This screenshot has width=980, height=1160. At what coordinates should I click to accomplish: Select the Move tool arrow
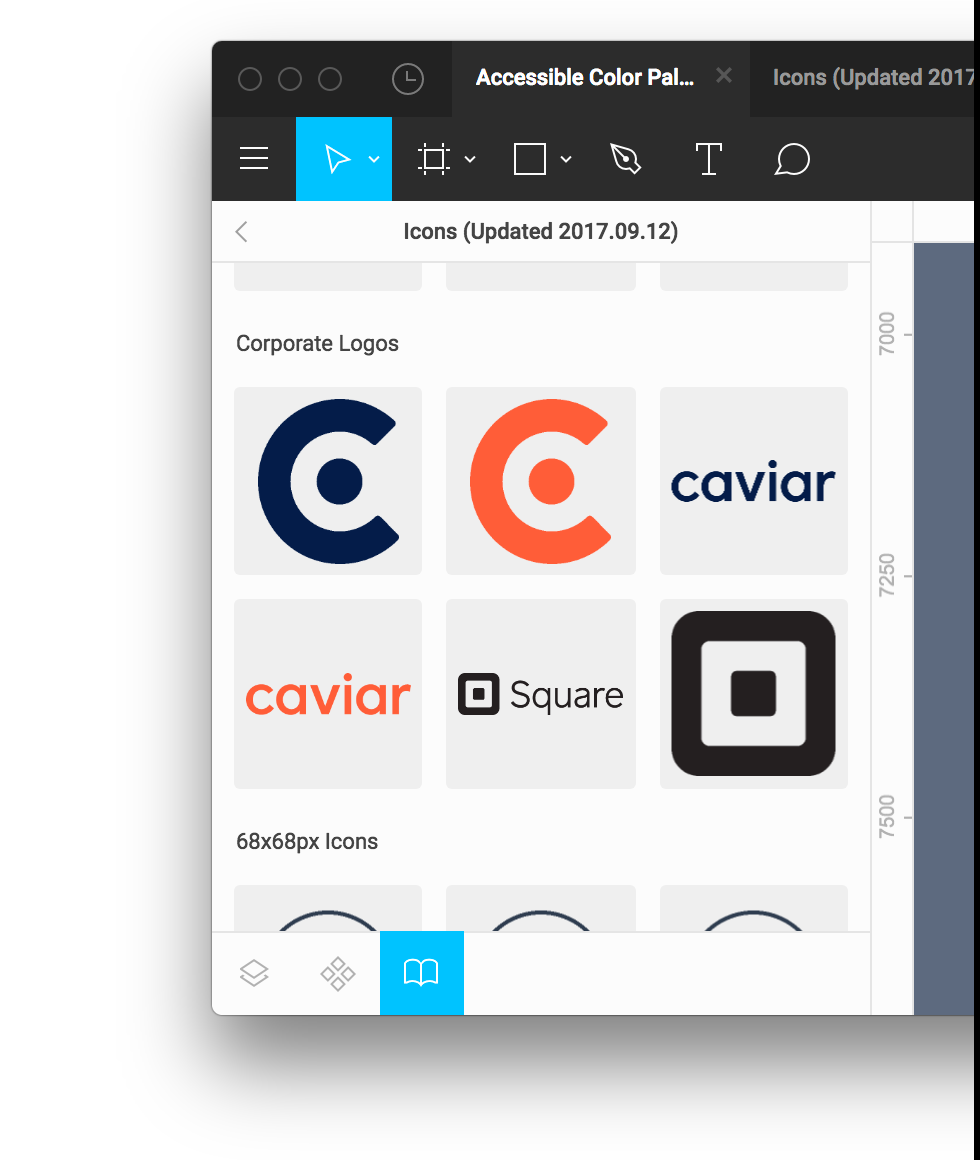(x=337, y=159)
